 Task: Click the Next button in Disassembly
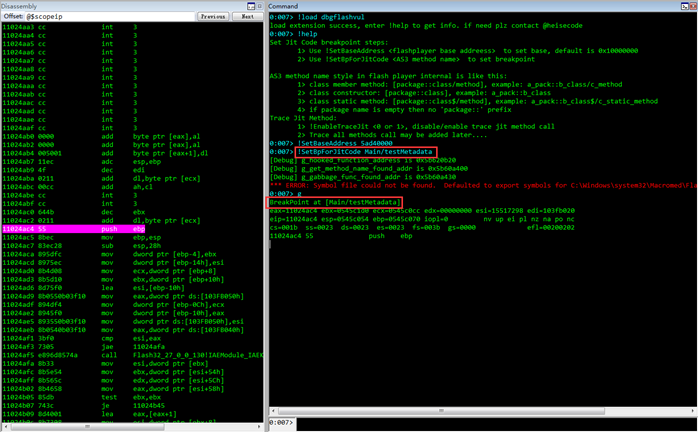(248, 16)
